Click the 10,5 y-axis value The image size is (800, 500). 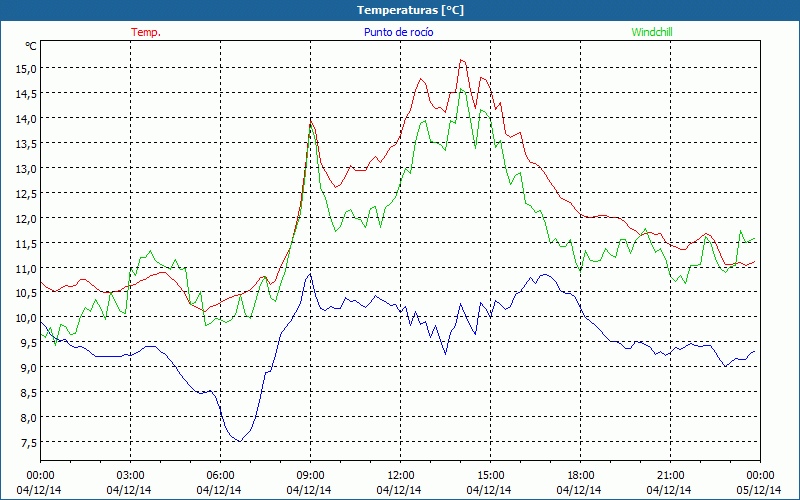click(26, 292)
